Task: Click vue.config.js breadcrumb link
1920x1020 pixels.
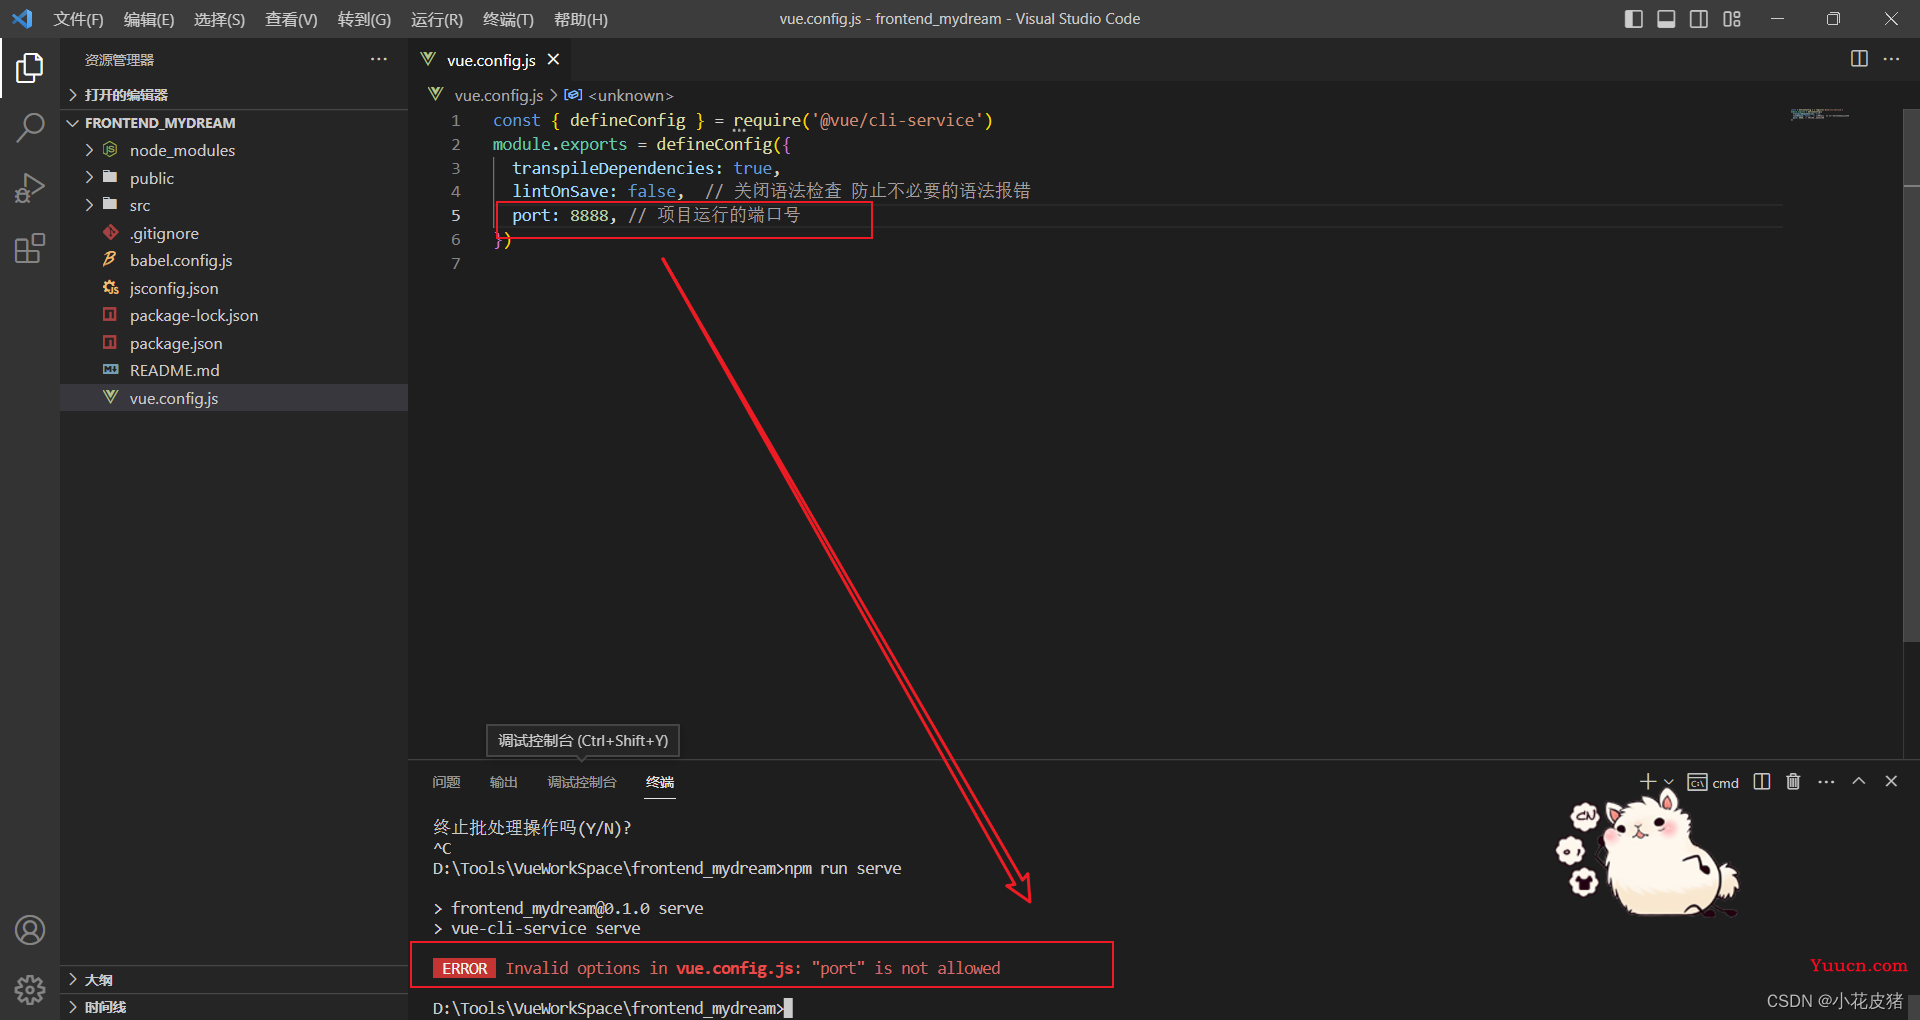Action: click(x=498, y=95)
